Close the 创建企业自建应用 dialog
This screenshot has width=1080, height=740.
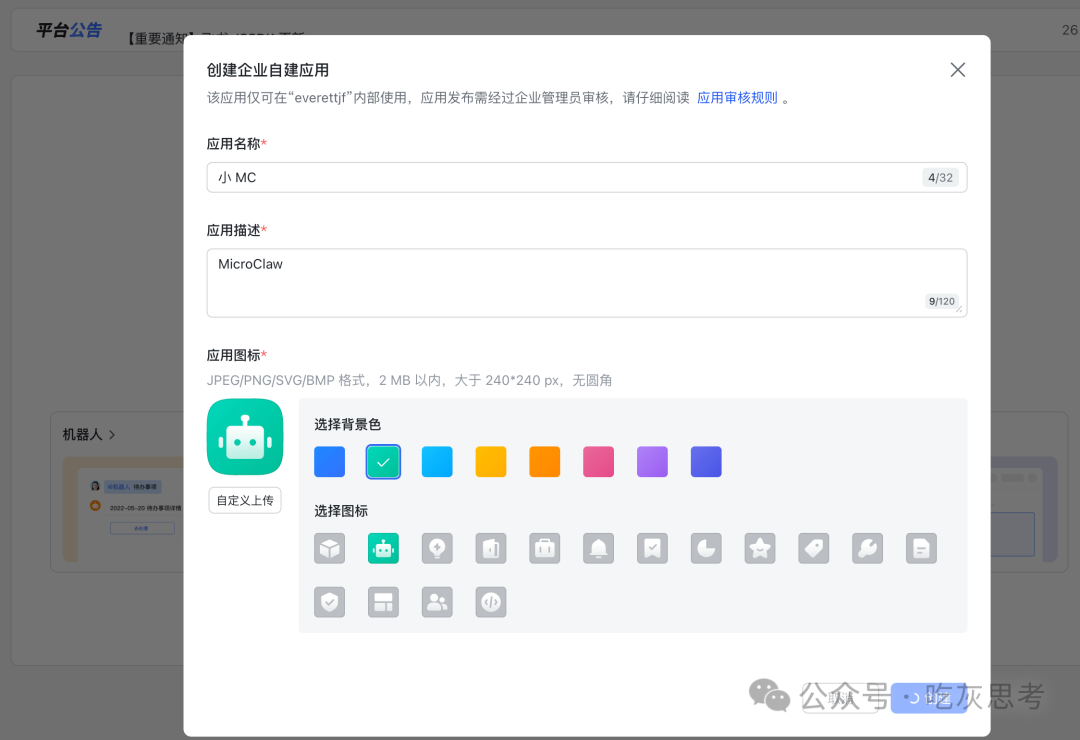(x=957, y=70)
